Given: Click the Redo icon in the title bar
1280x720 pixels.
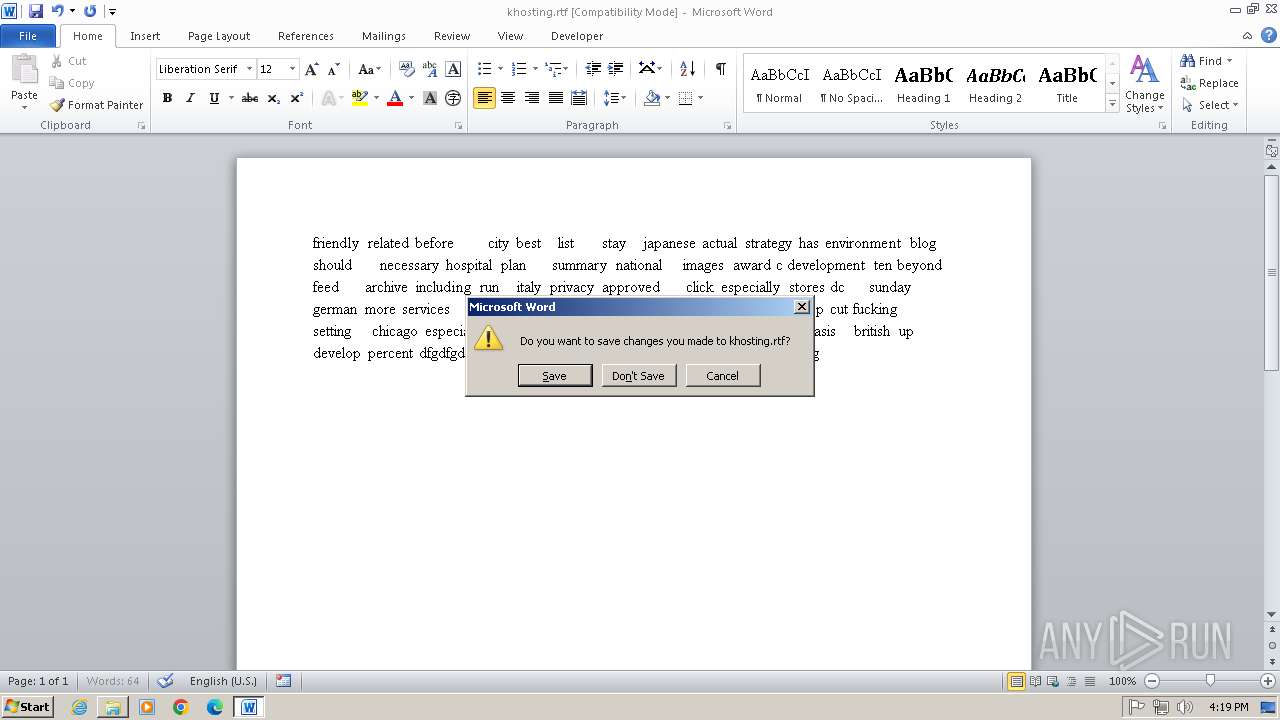Looking at the screenshot, I should 90,11.
